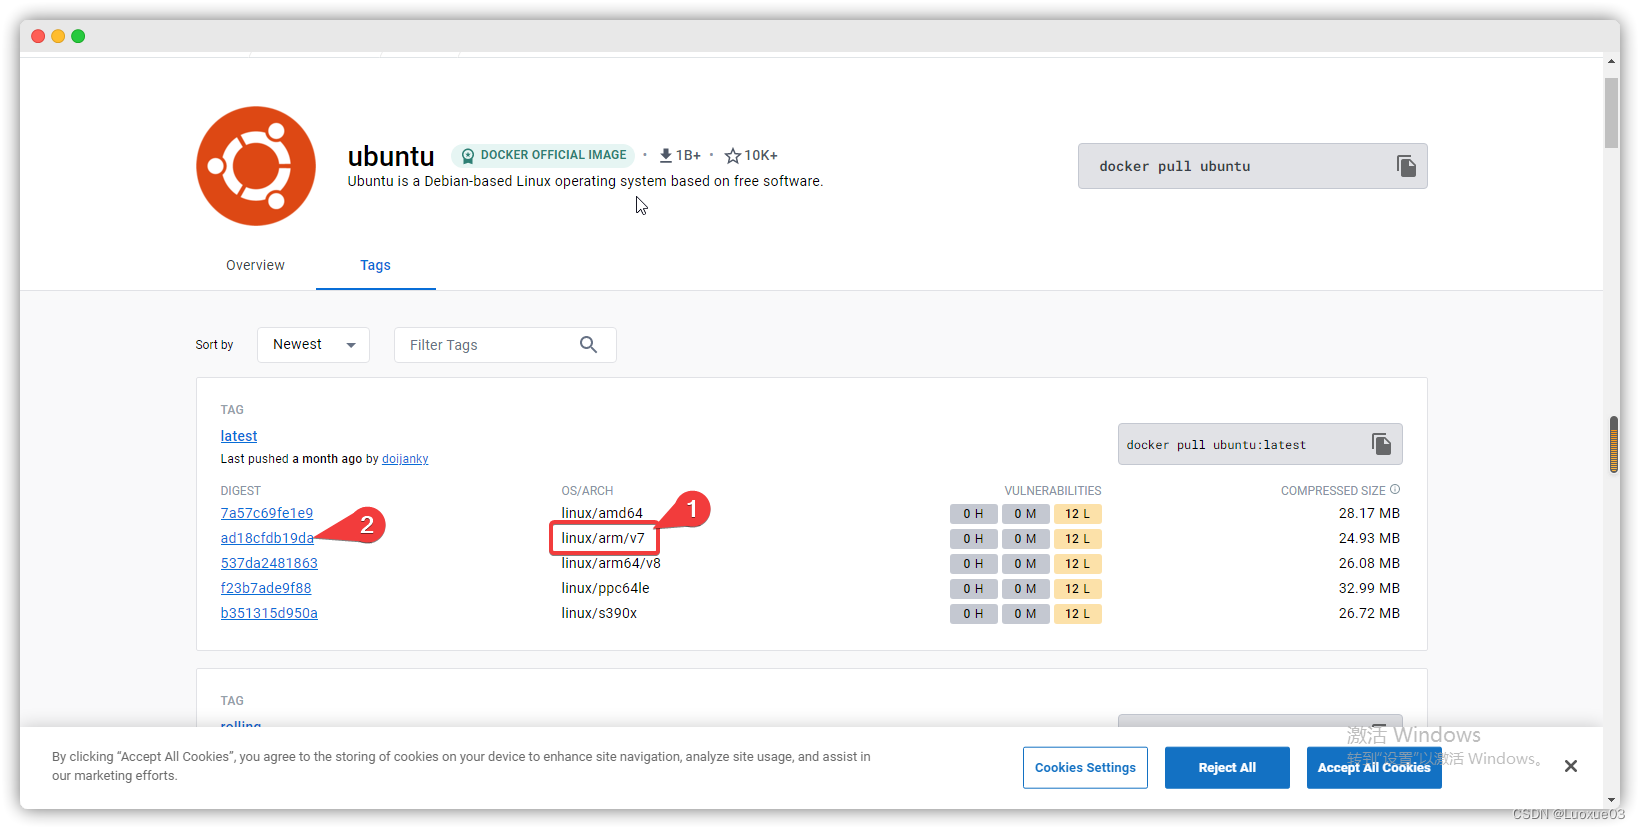The width and height of the screenshot is (1640, 829).
Task: Click the yellow macOS minimize button
Action: (58, 36)
